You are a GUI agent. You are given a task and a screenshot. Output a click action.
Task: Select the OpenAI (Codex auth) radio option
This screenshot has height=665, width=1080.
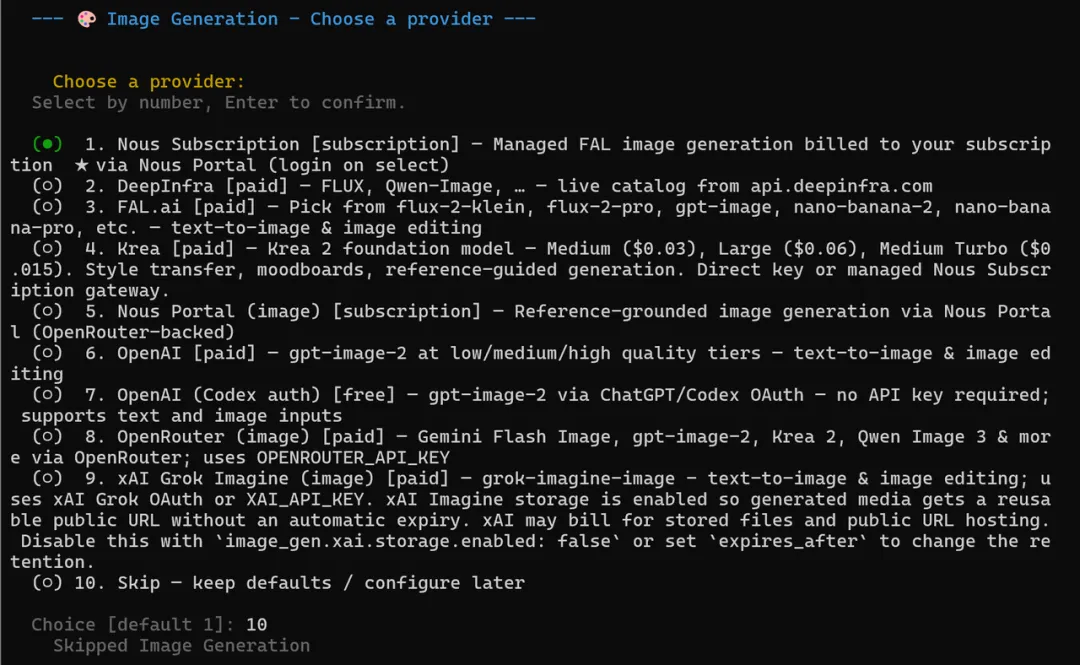coord(47,395)
